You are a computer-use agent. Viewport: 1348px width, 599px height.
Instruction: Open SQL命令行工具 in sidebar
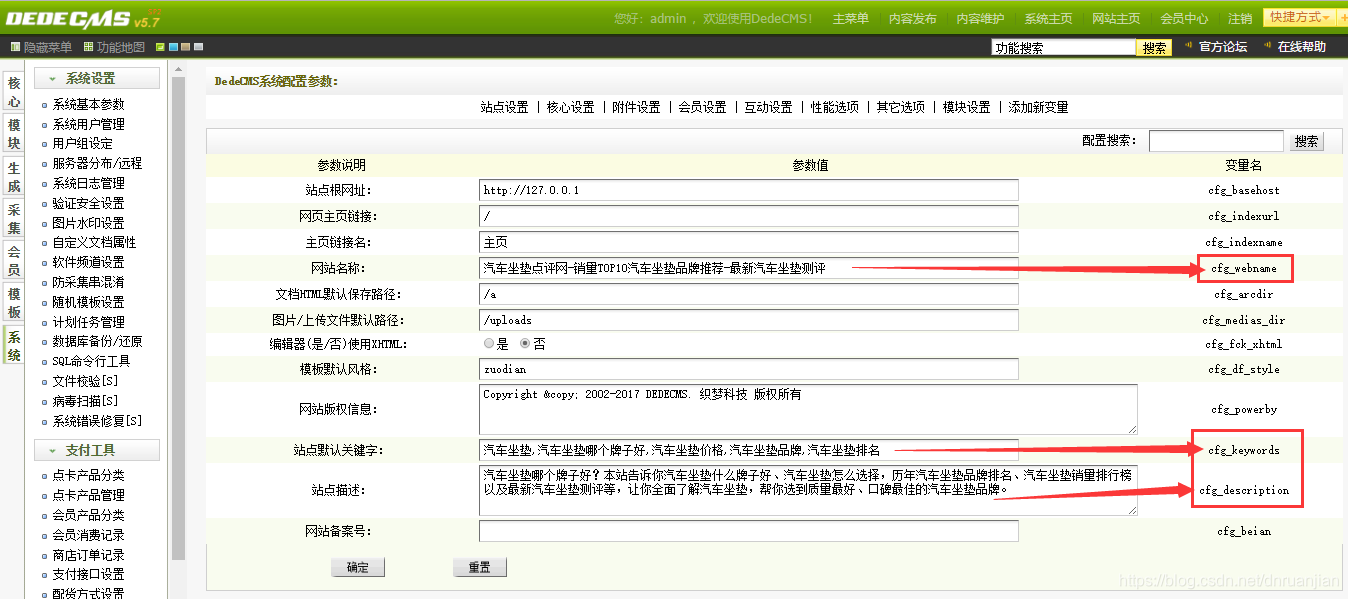tap(91, 361)
